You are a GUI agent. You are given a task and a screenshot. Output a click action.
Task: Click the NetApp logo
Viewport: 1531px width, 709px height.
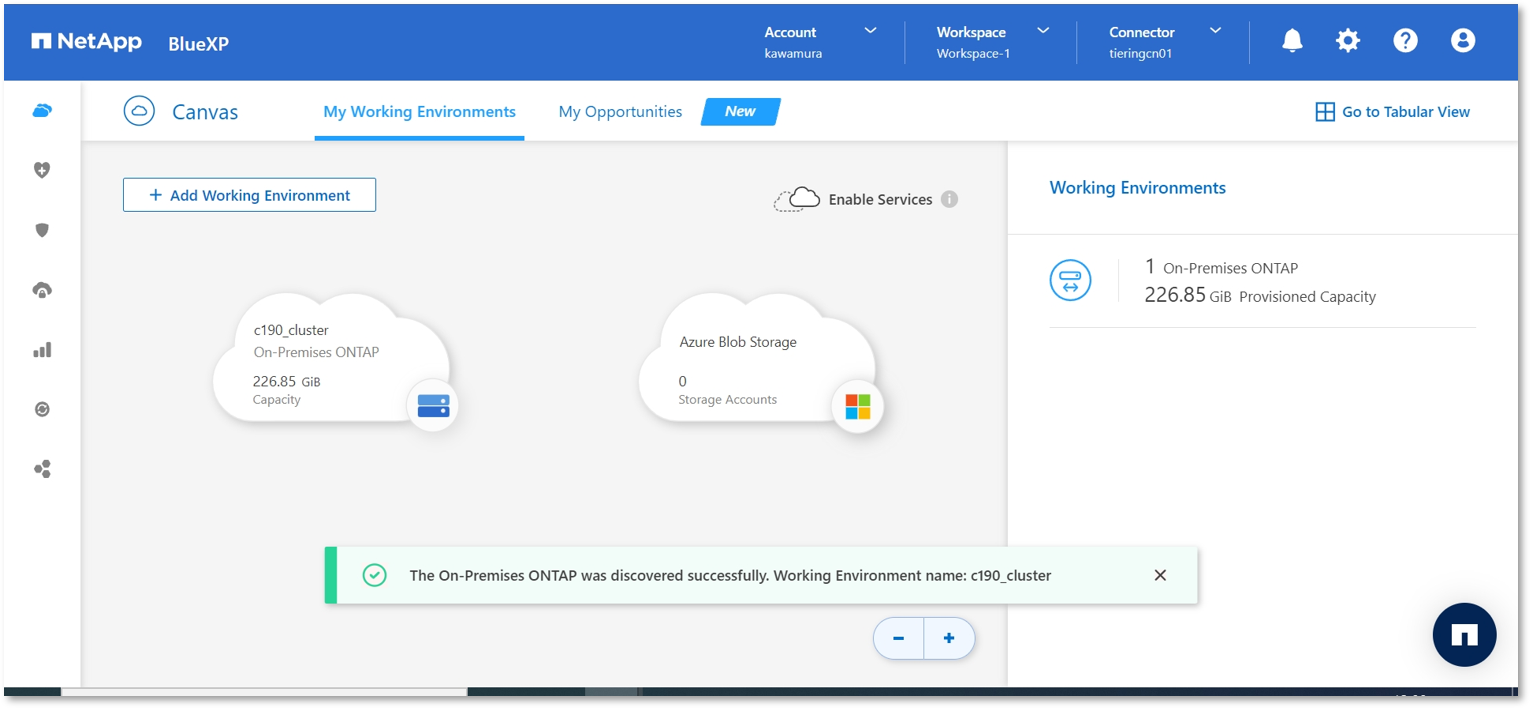tap(86, 42)
